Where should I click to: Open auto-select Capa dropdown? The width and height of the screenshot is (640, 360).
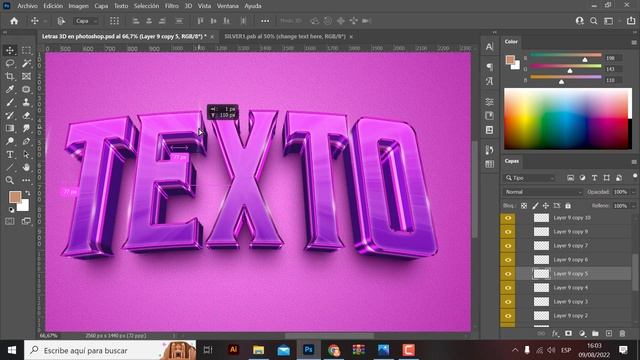87,21
